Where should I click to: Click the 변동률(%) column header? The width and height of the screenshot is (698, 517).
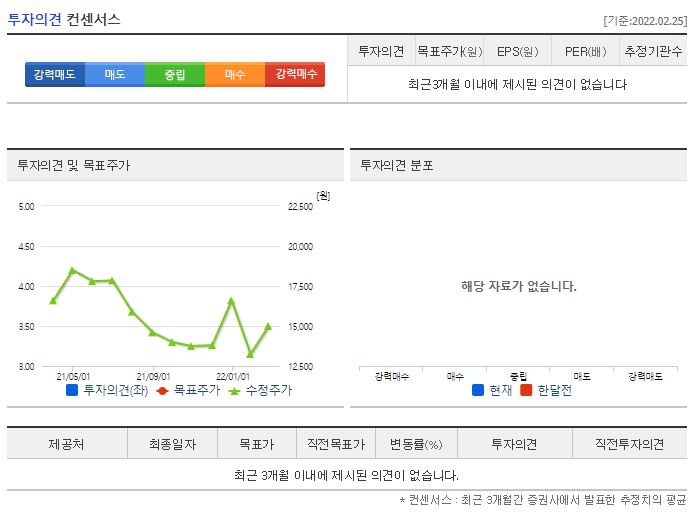coord(416,444)
